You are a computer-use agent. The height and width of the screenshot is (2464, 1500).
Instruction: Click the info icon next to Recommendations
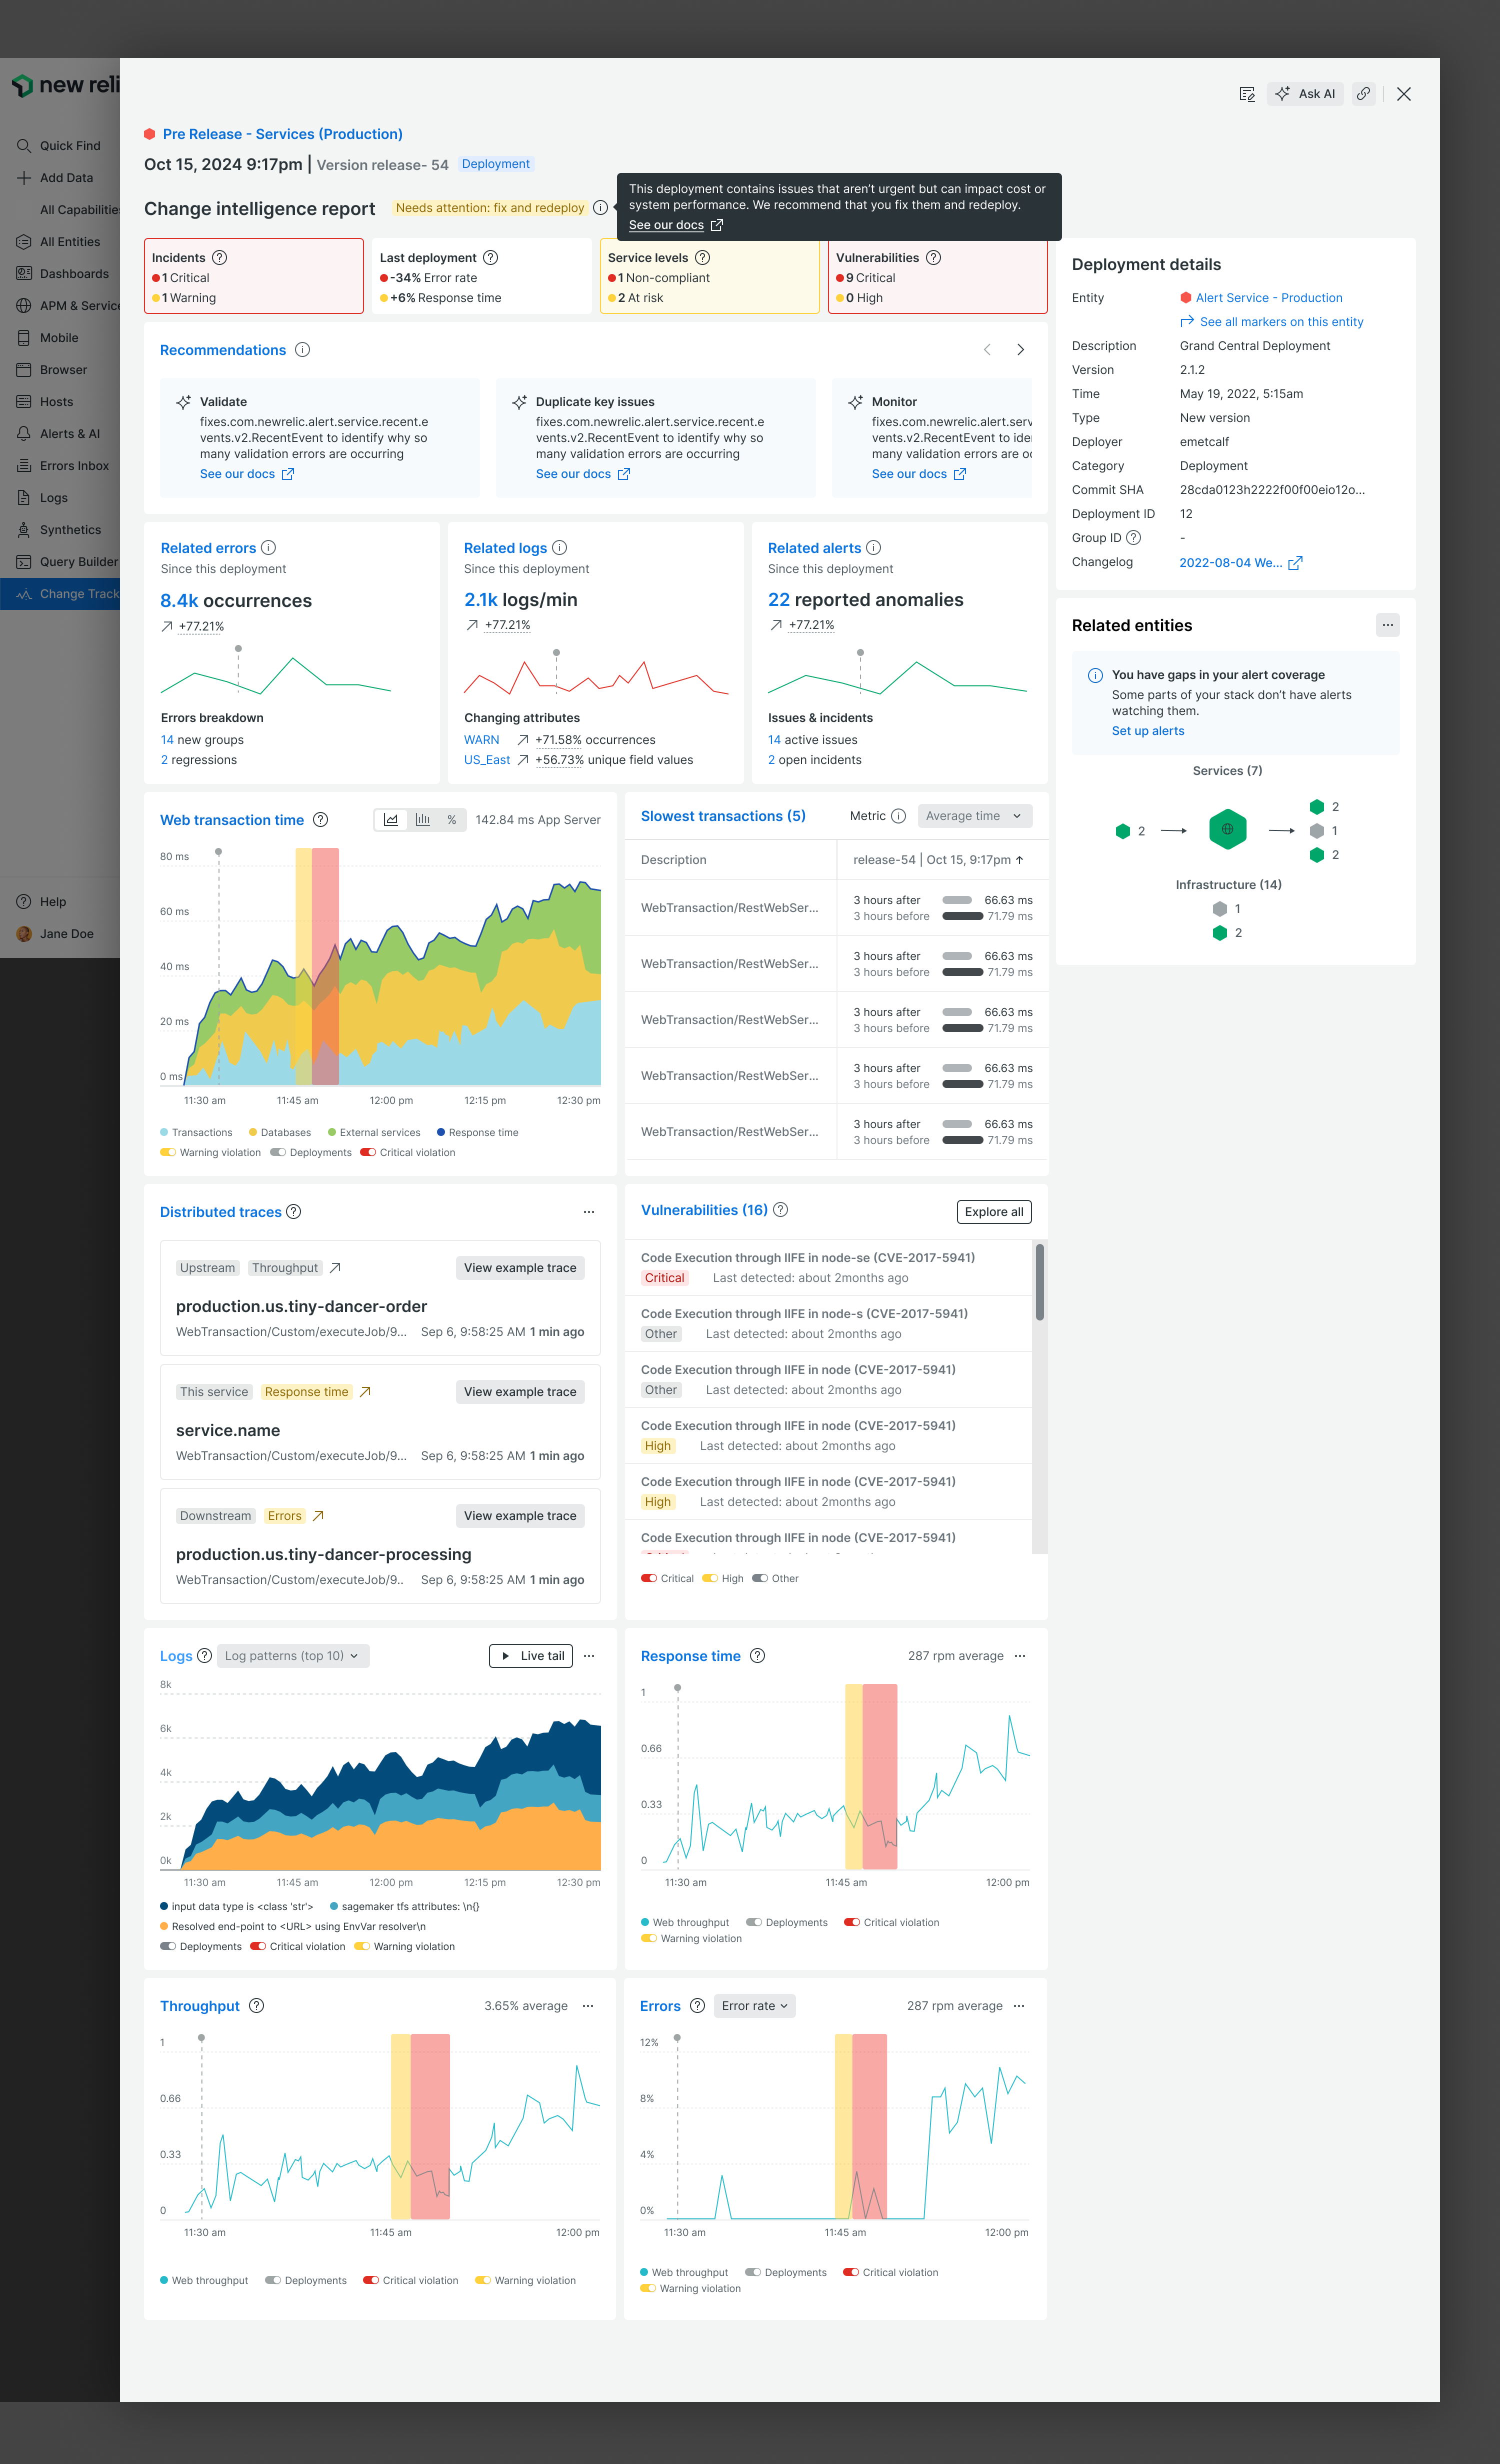tap(302, 350)
